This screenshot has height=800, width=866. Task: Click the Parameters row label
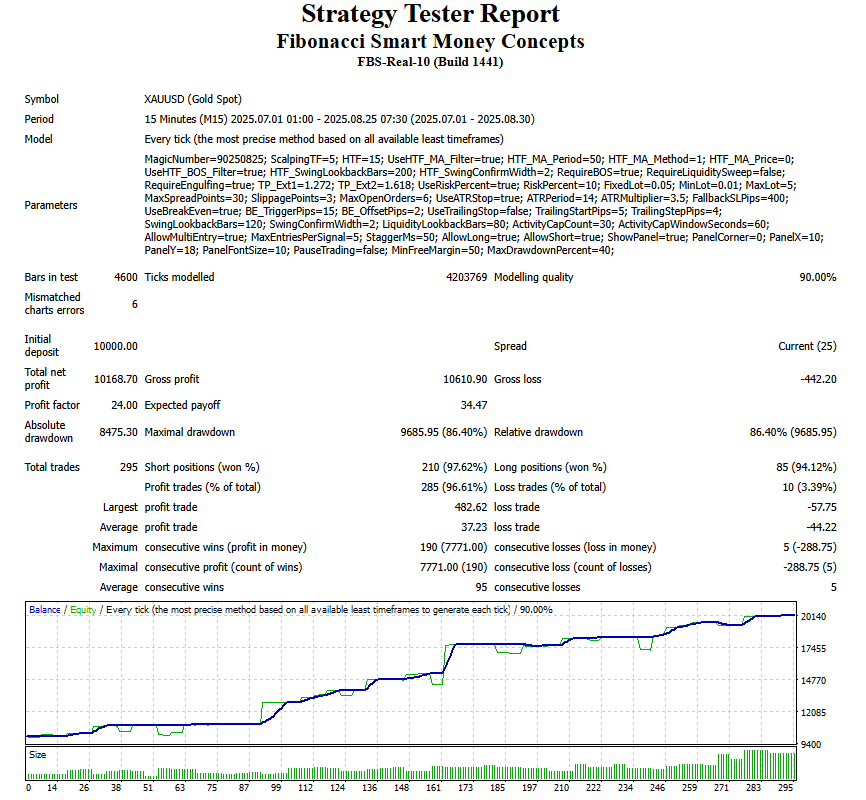pos(51,206)
